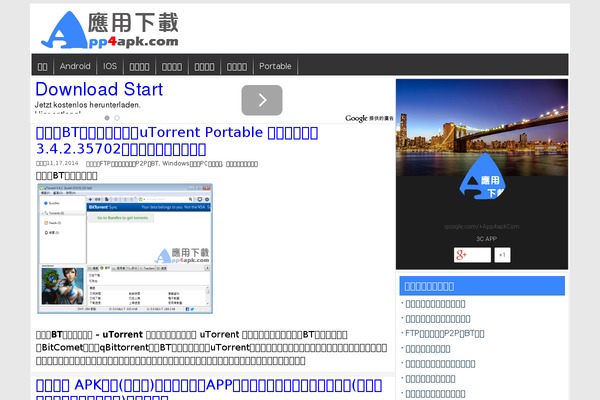Open the FTP P2P BT category under title
Viewport: 600px width, 400px height.
click(122, 164)
